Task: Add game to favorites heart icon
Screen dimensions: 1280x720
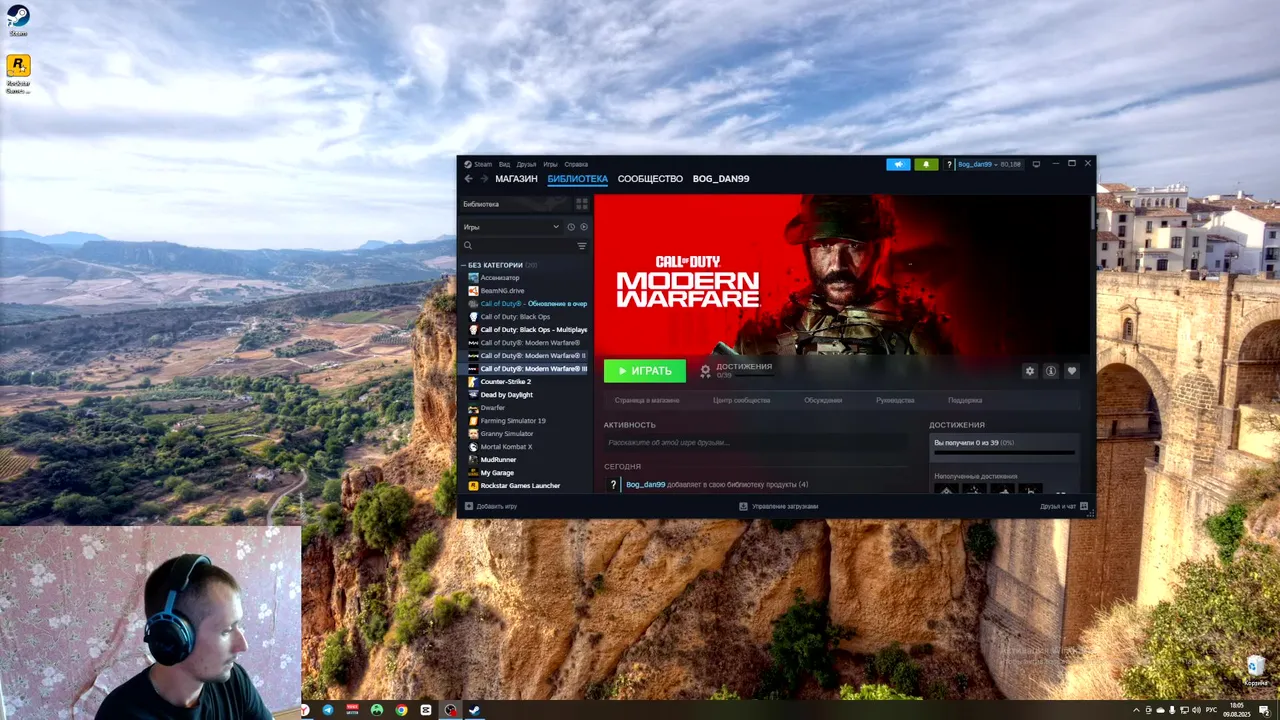Action: coord(1072,371)
